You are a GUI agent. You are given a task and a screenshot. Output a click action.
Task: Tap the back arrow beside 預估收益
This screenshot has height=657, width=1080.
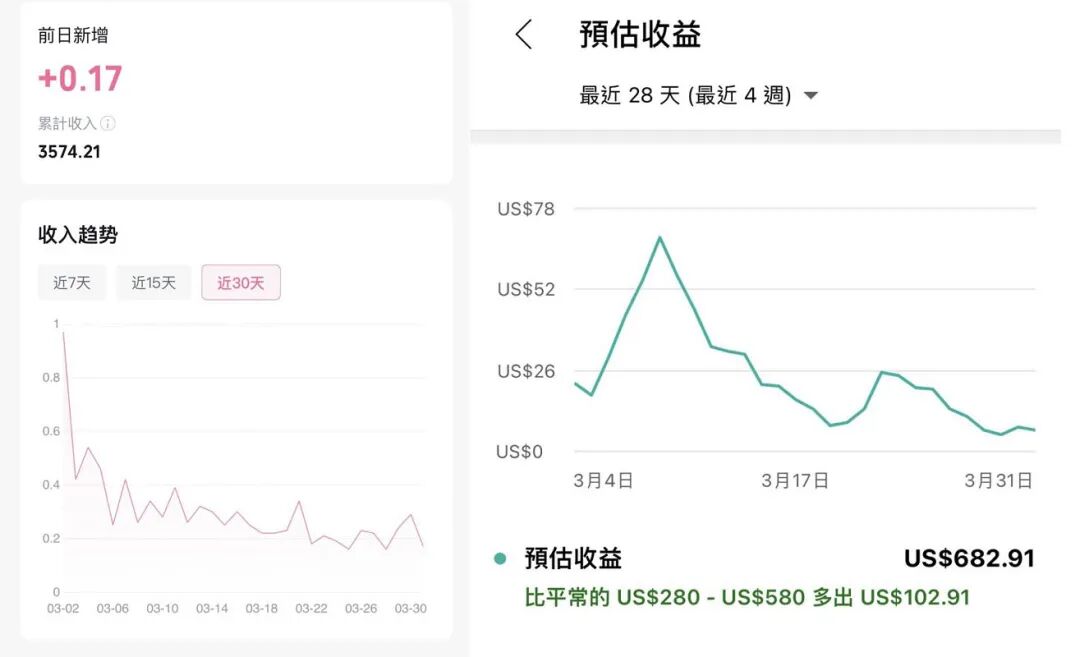[524, 34]
